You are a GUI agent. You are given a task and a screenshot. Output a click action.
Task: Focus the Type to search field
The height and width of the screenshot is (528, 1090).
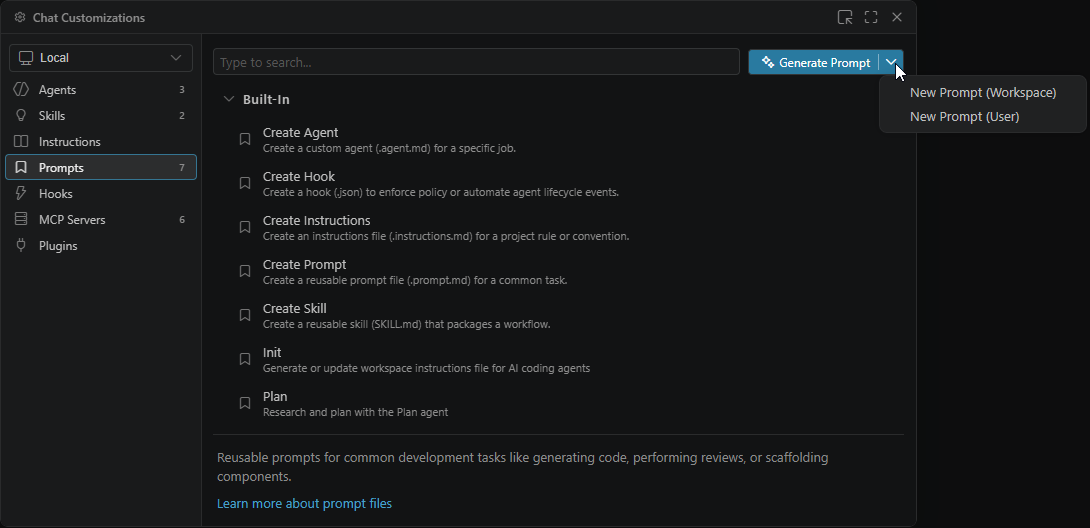pos(476,62)
